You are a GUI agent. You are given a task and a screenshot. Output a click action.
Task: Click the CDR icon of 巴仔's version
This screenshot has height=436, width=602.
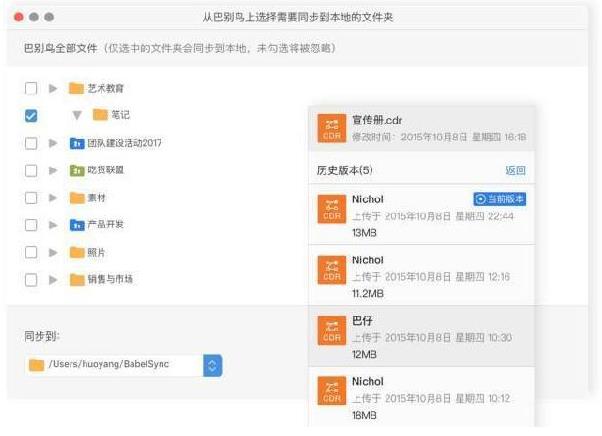tap(331, 330)
